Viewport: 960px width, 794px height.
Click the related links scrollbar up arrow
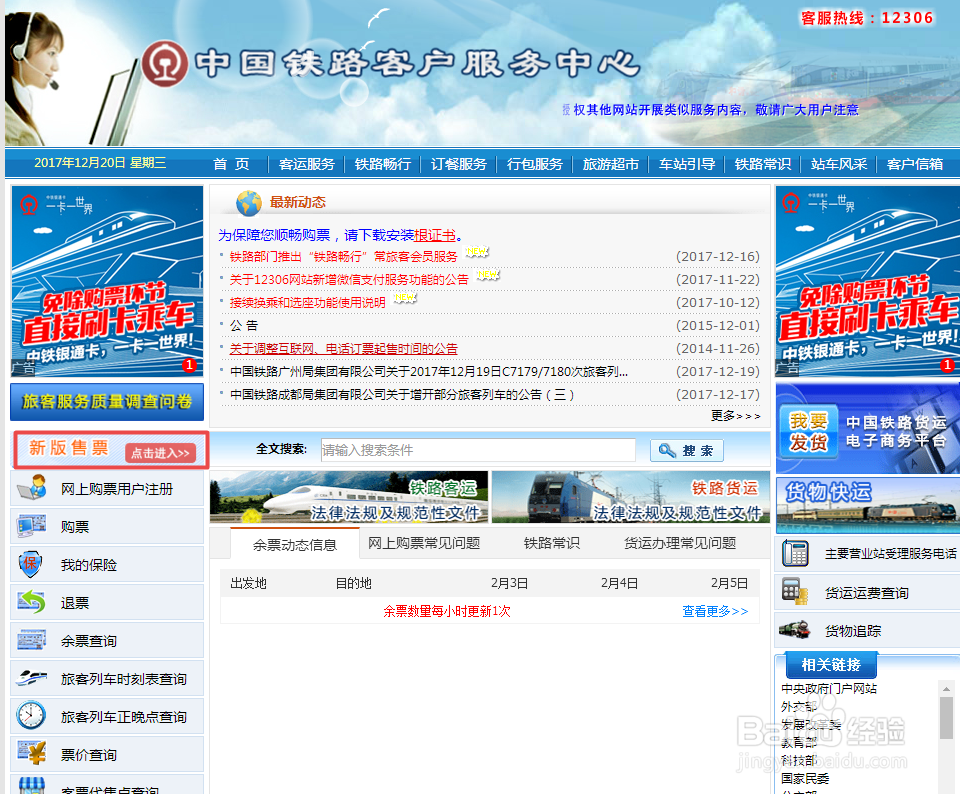[947, 689]
